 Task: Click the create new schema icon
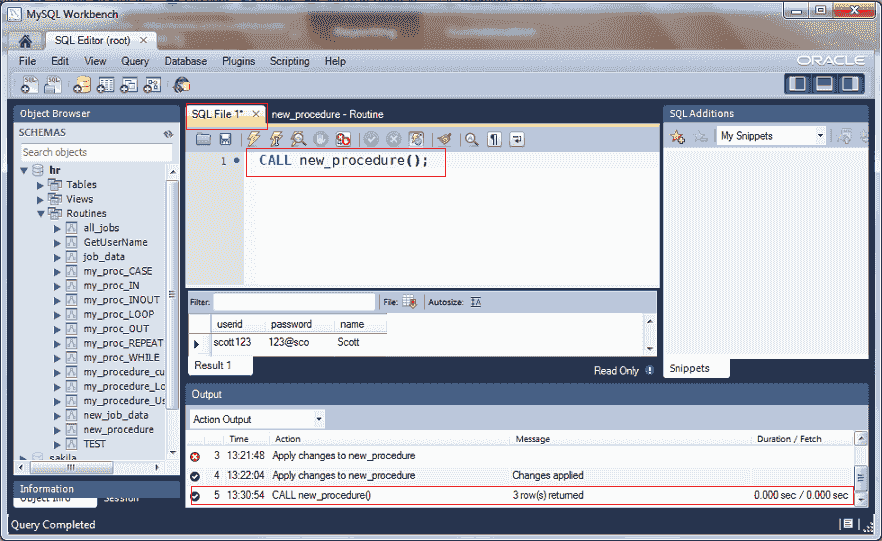(x=82, y=85)
